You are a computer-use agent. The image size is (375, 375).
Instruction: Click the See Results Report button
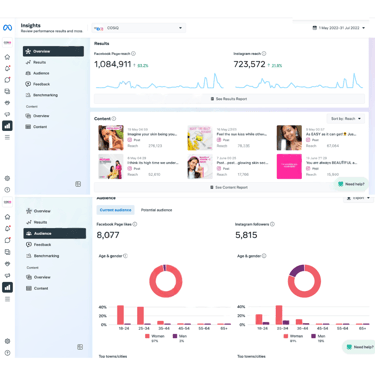pos(229,99)
